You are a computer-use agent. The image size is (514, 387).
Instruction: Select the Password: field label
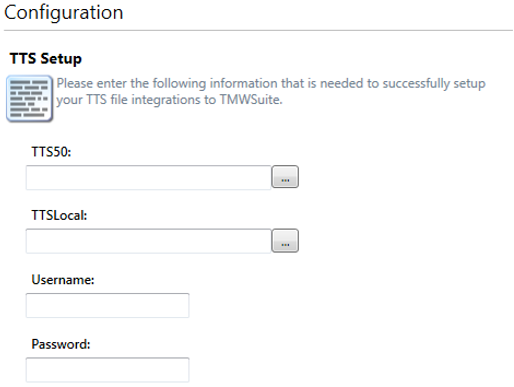[x=61, y=344]
